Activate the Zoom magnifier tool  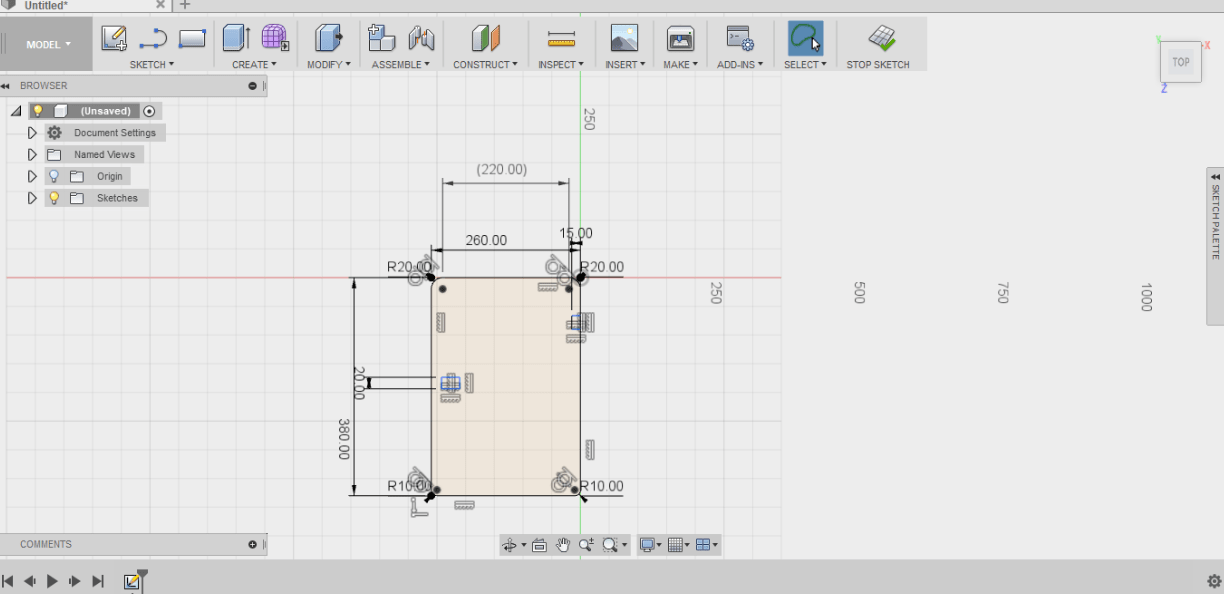(586, 545)
